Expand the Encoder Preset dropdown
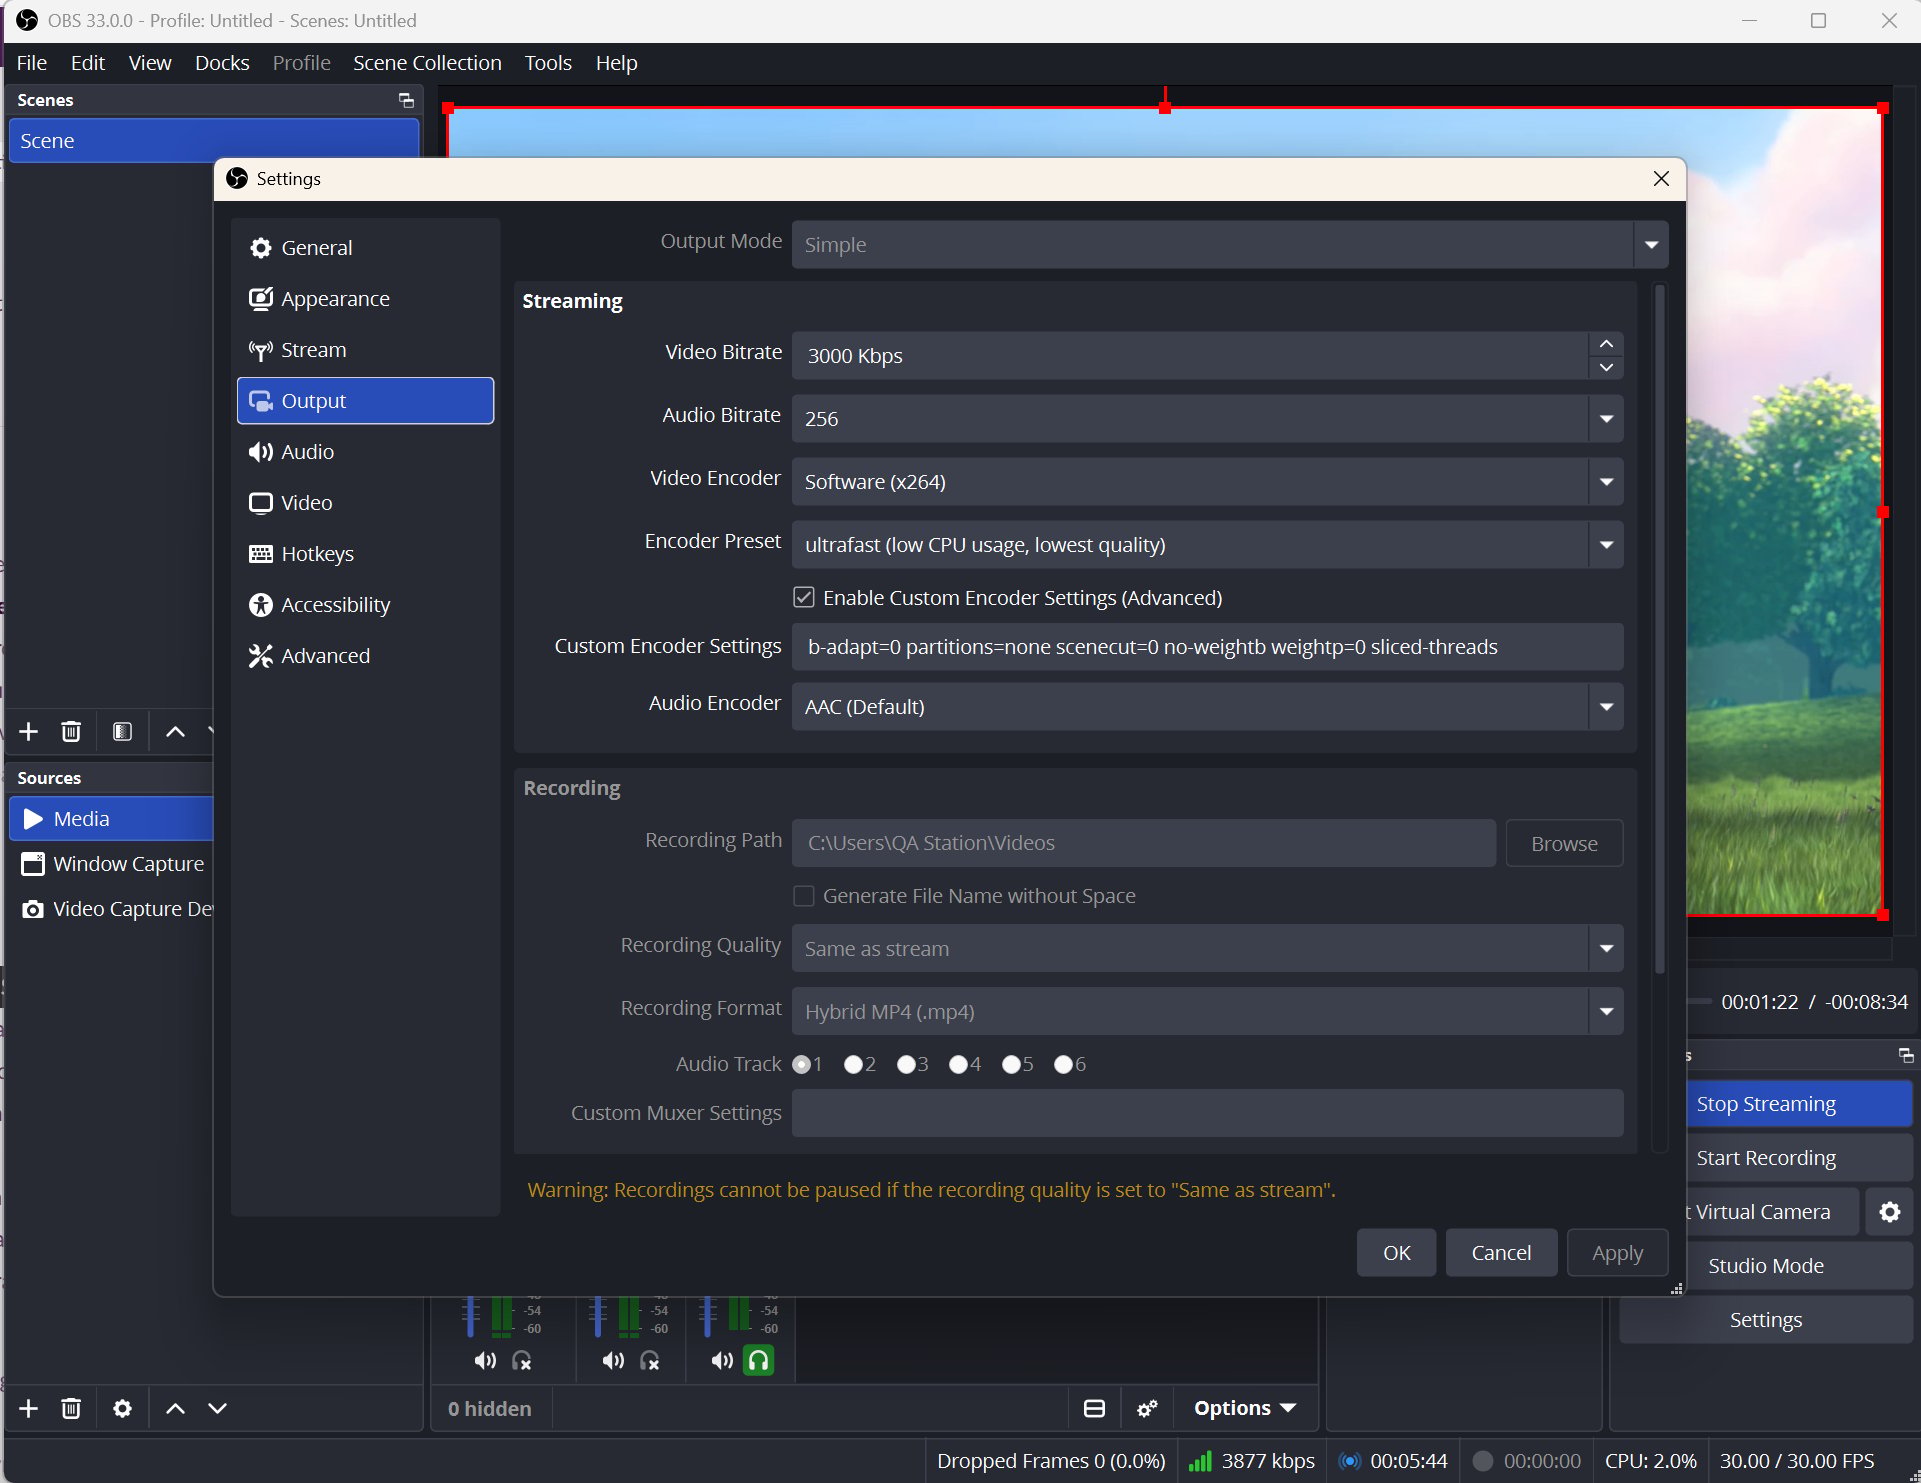The image size is (1921, 1483). (x=1606, y=544)
